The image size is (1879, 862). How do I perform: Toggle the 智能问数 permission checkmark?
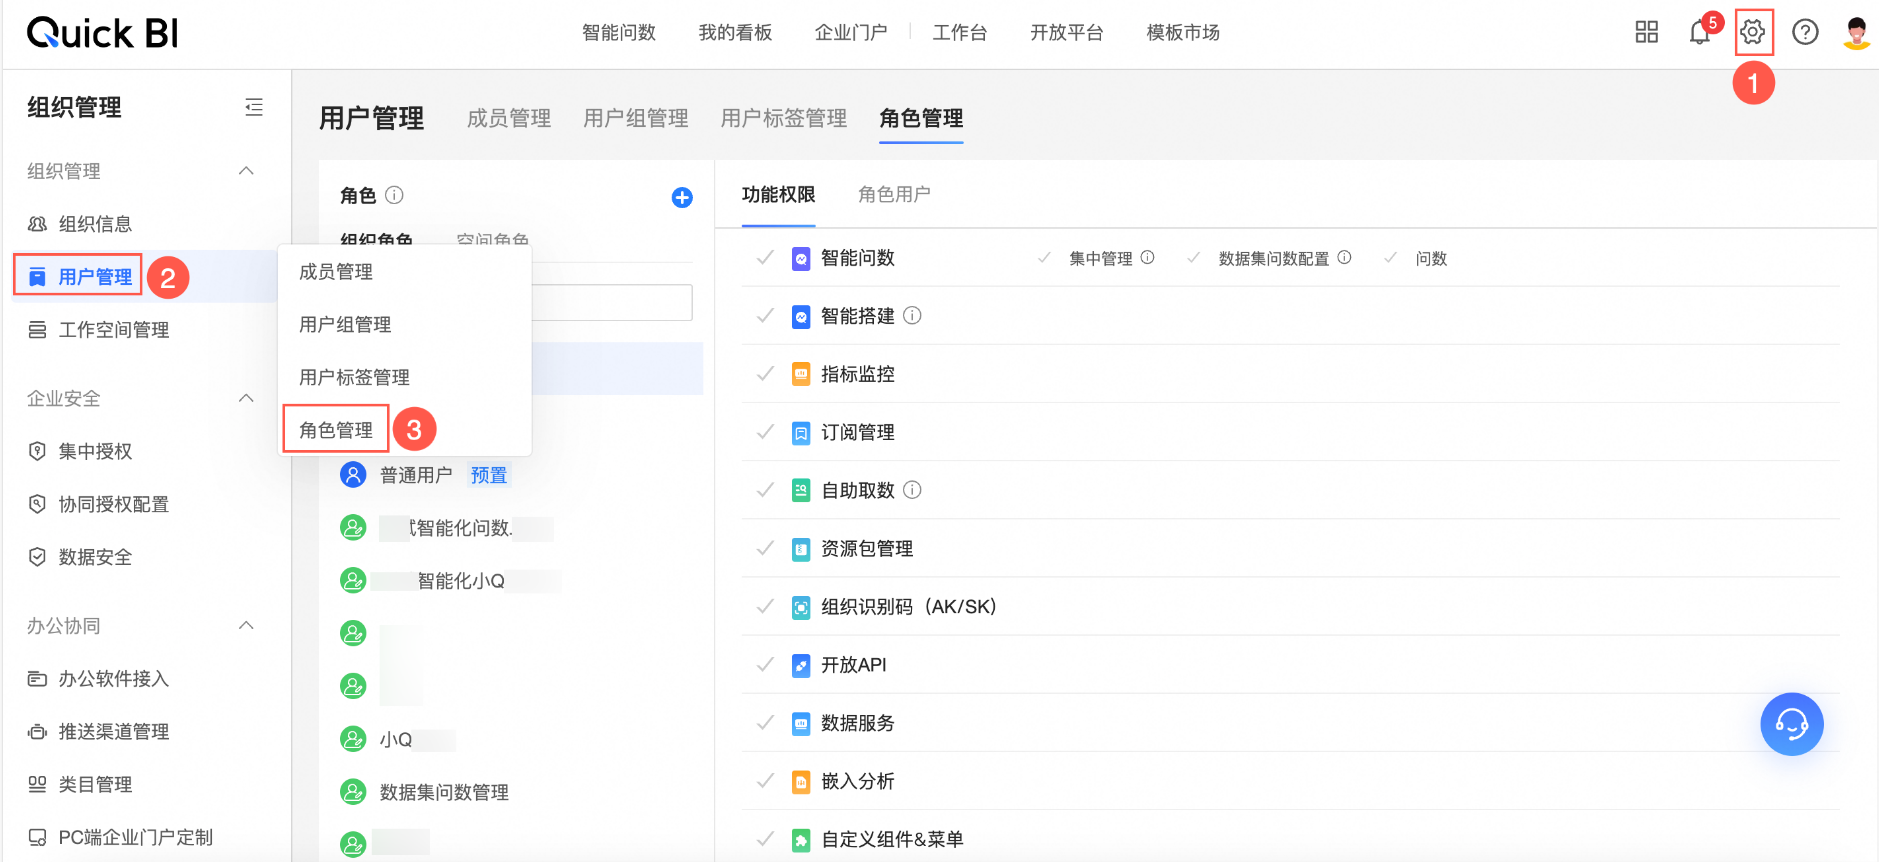(x=765, y=258)
